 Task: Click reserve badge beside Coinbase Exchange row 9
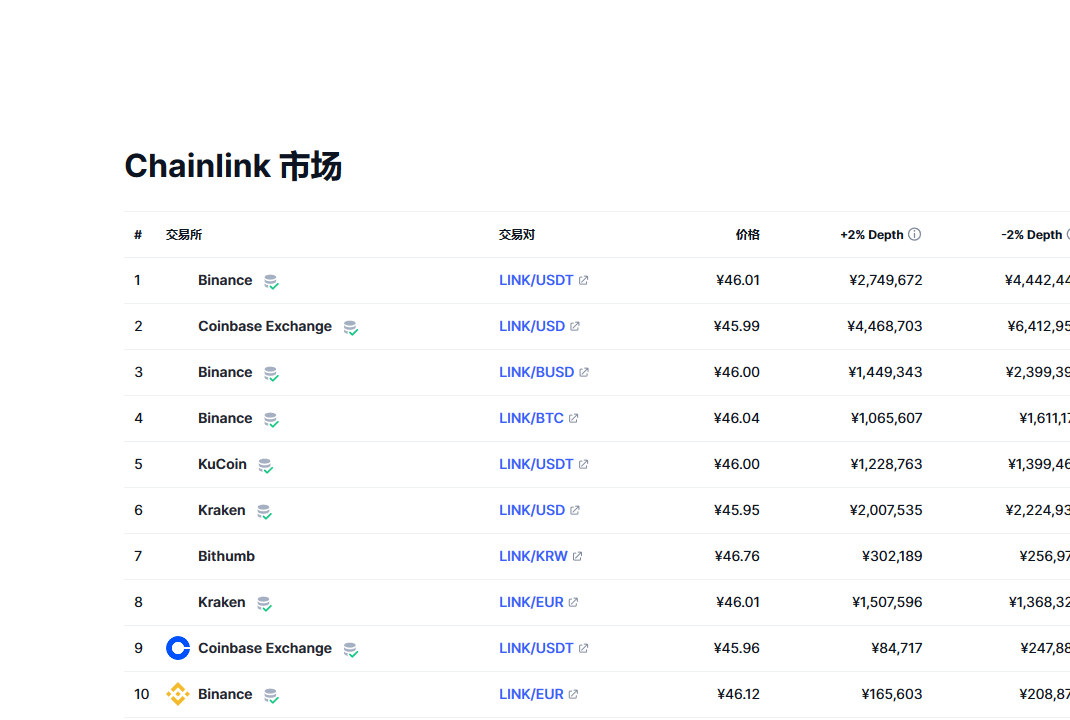coord(351,649)
